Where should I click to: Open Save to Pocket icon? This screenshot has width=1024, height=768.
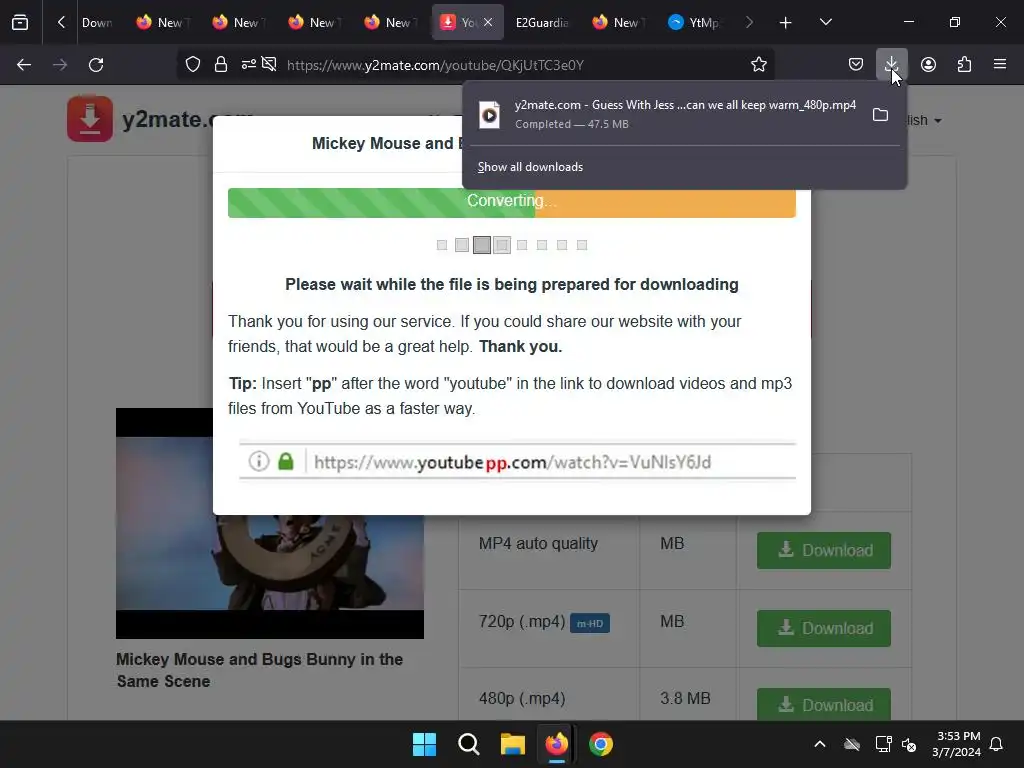click(x=856, y=64)
